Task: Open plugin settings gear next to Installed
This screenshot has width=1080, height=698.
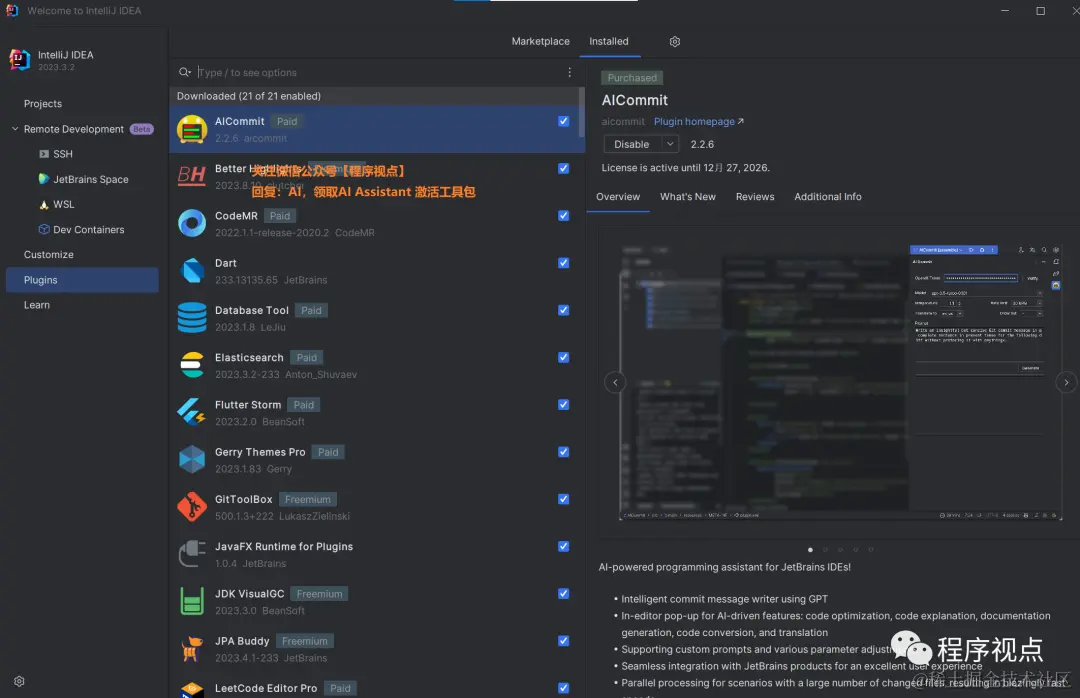Action: click(675, 41)
